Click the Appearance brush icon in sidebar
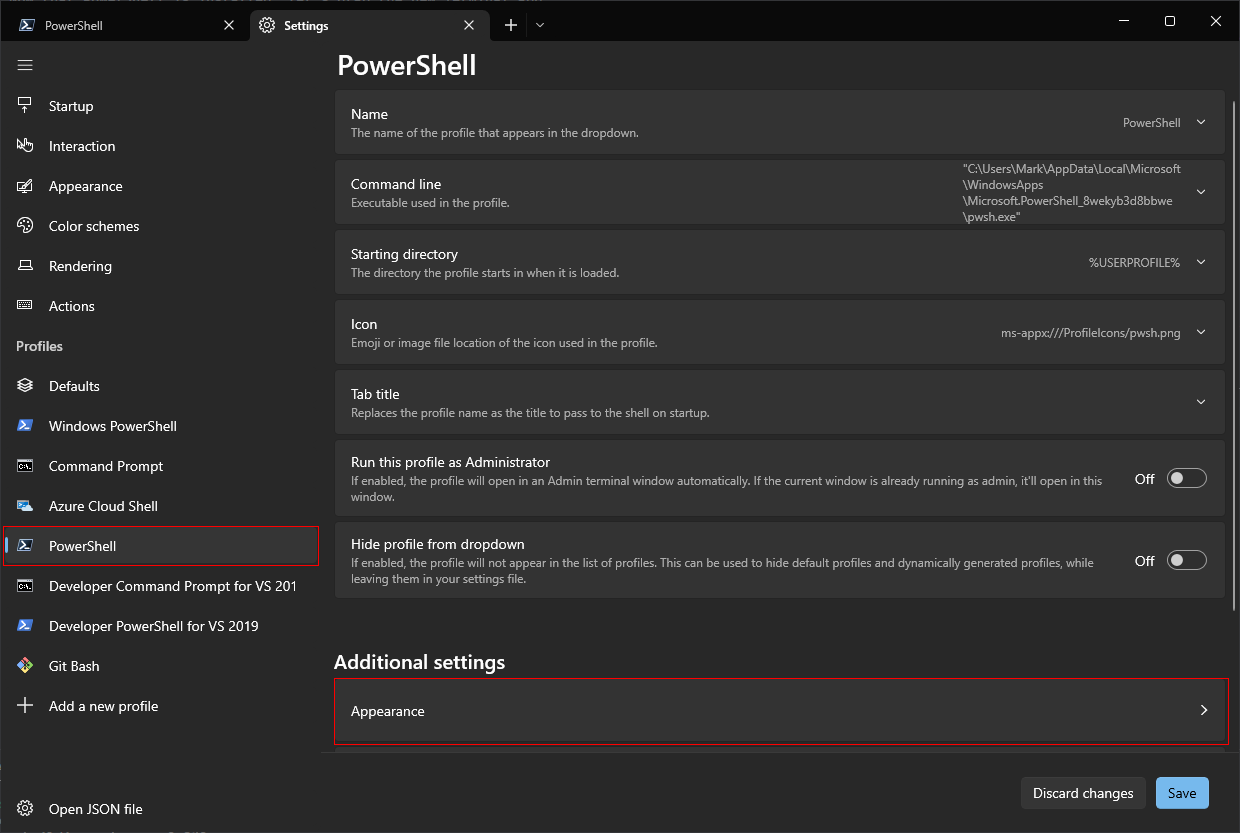The height and width of the screenshot is (833, 1240). point(25,185)
